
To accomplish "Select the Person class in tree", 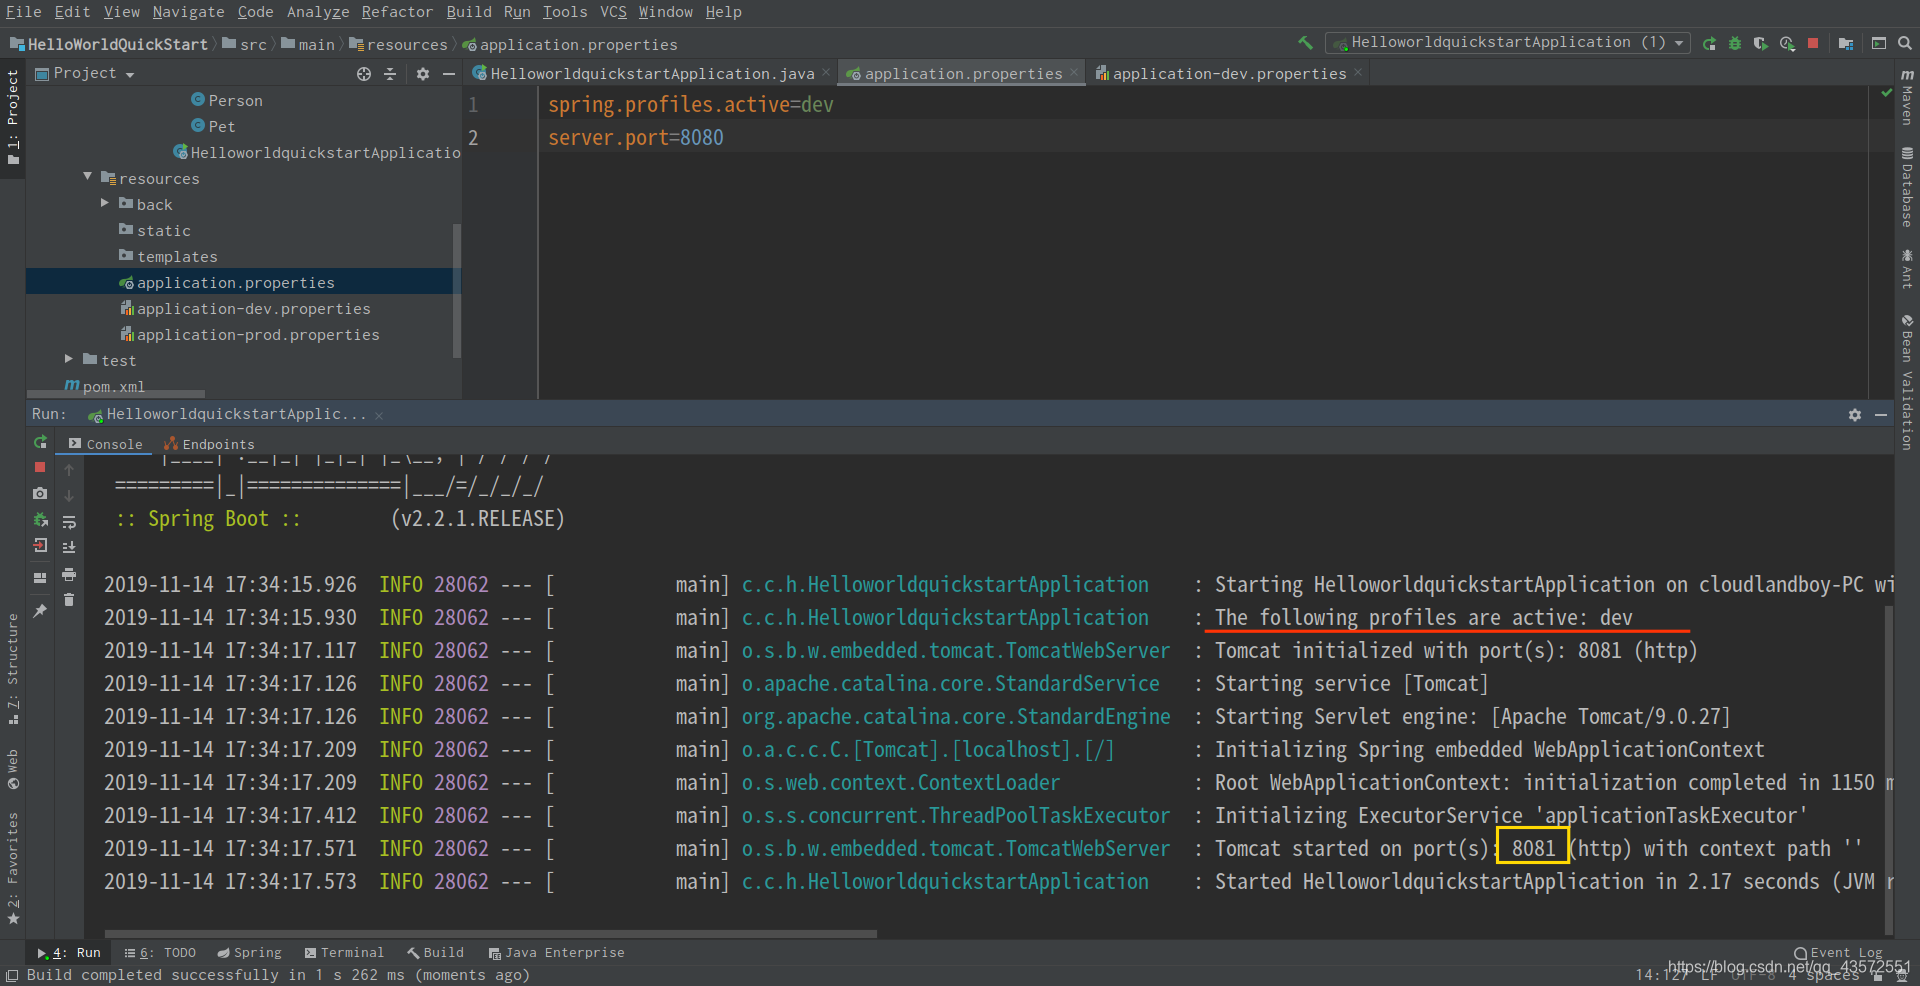I will point(227,100).
